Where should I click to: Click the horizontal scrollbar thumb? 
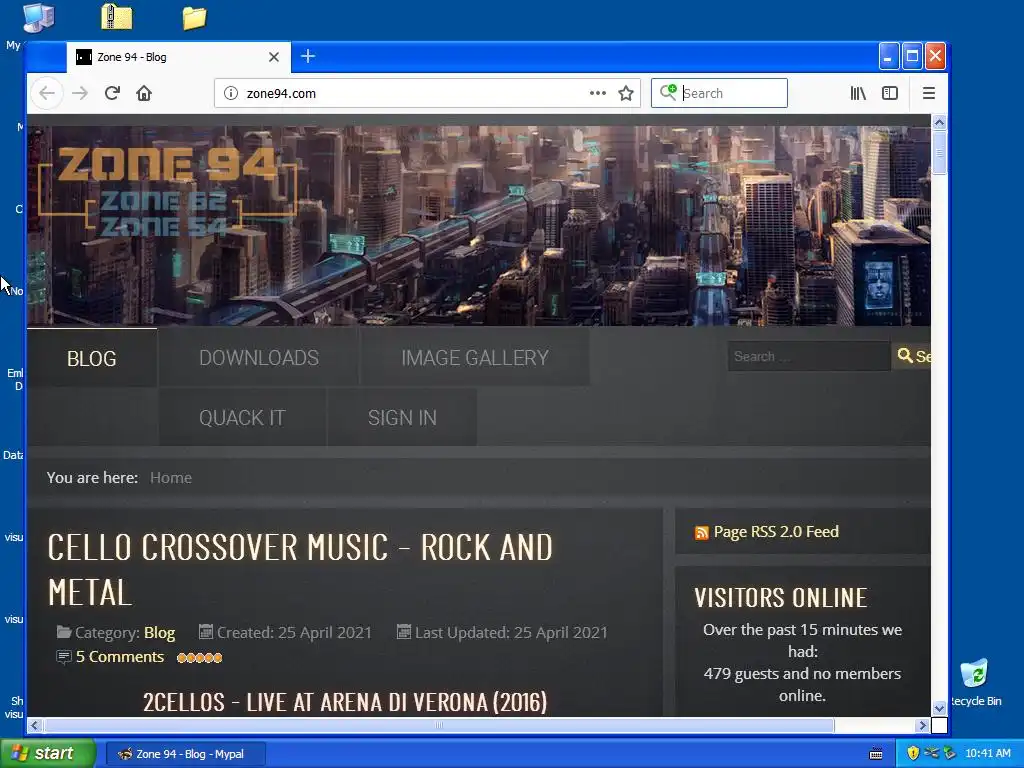[x=439, y=725]
